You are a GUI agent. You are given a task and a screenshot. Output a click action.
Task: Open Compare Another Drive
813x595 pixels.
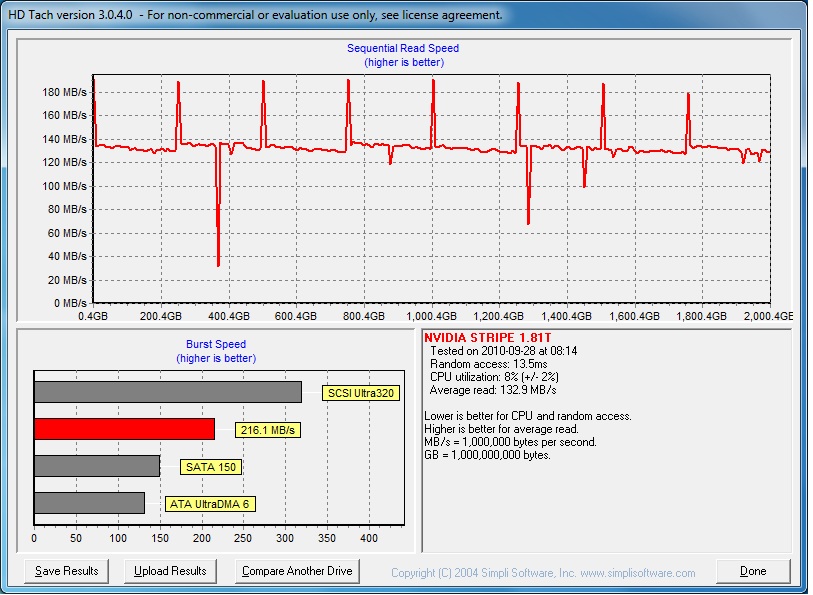[x=297, y=571]
